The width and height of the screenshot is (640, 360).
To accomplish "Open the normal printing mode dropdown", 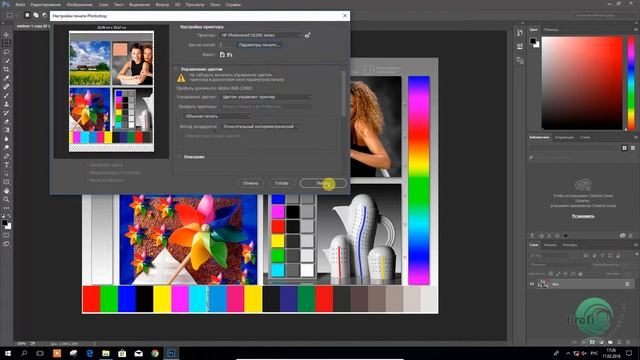I will 218,116.
